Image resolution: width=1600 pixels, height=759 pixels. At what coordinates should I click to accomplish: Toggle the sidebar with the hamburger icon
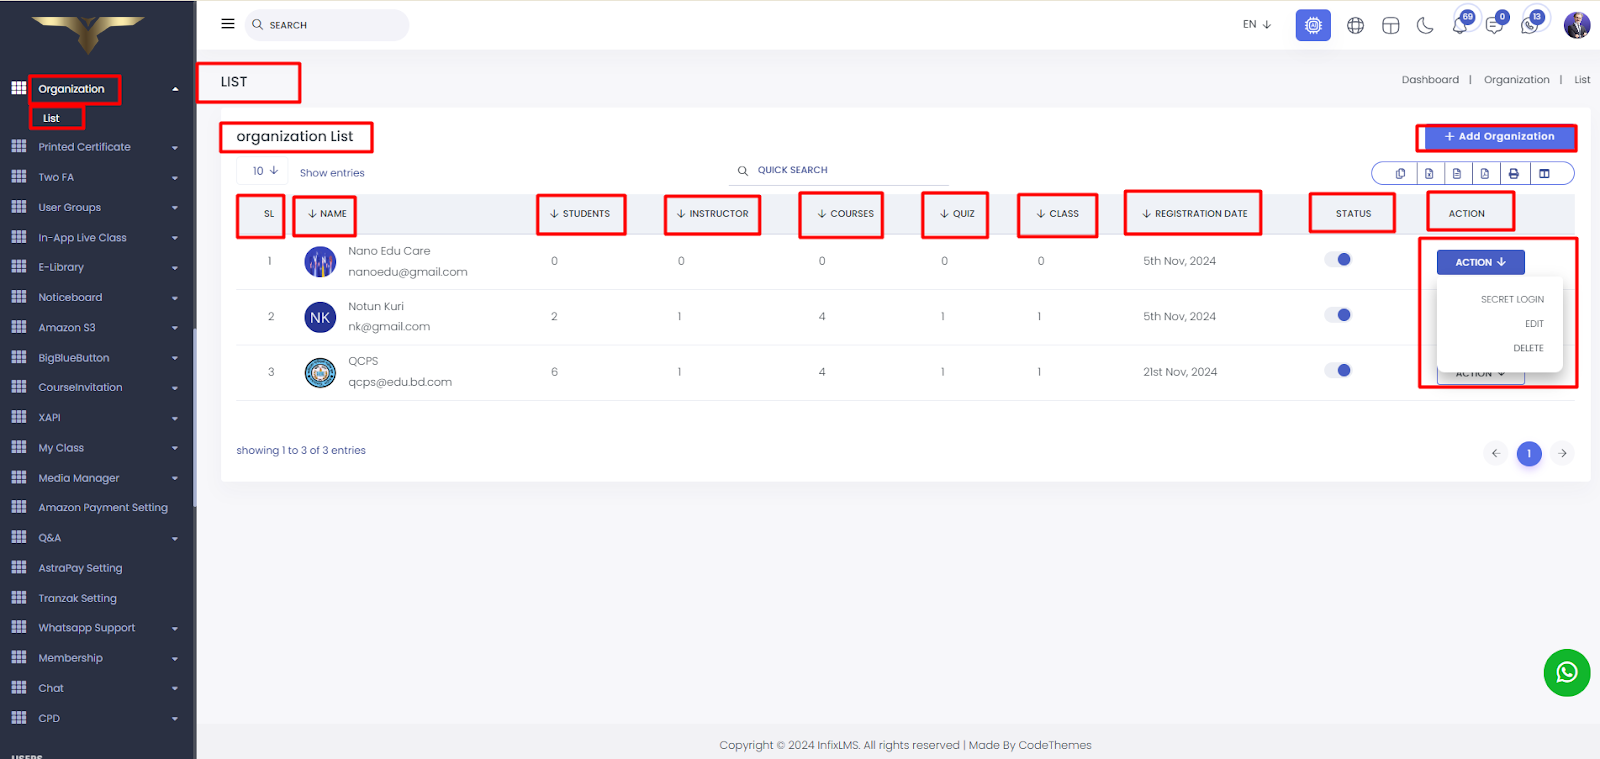pos(228,24)
